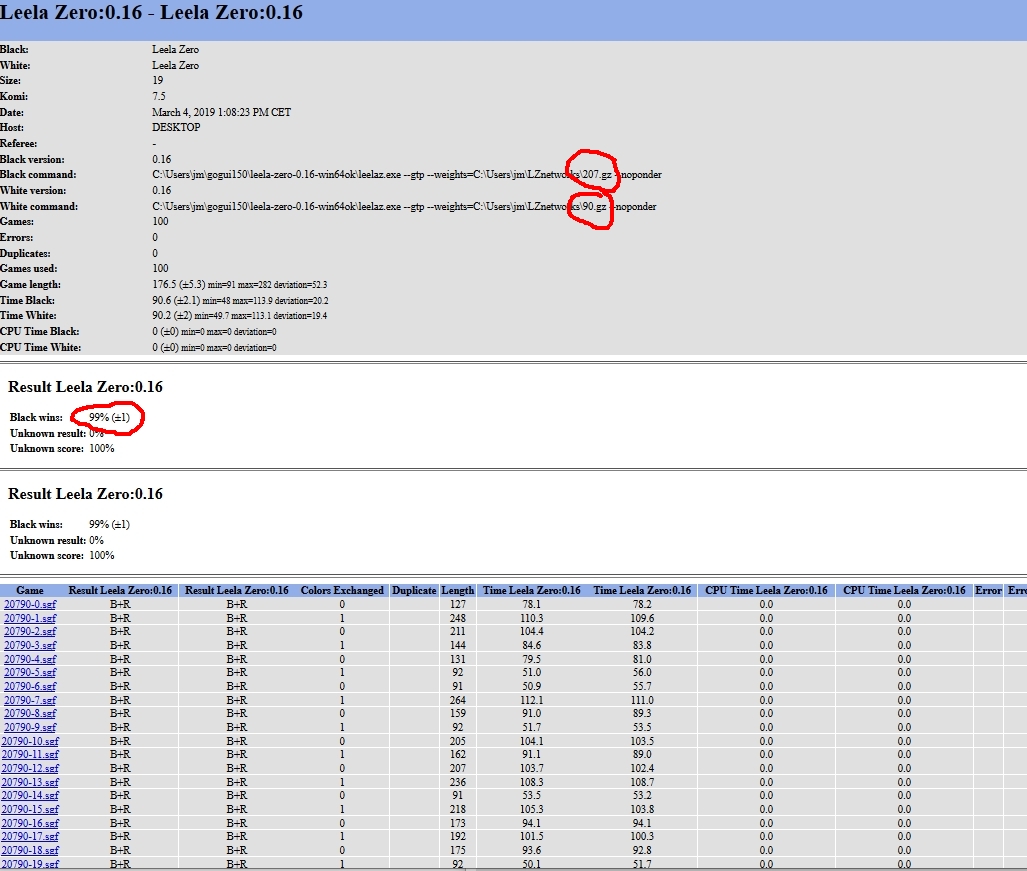This screenshot has width=1027, height=871.
Task: Click the Colors Exchanged column header
Action: [342, 590]
